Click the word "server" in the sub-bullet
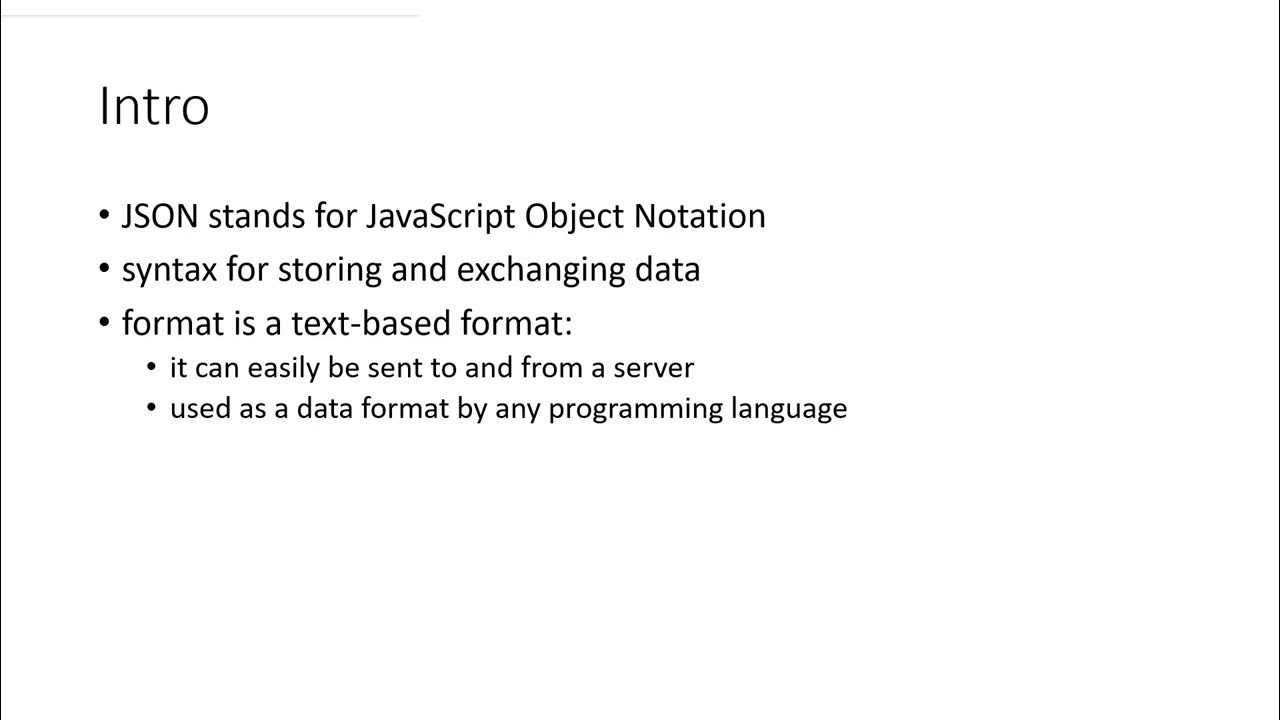 click(653, 368)
